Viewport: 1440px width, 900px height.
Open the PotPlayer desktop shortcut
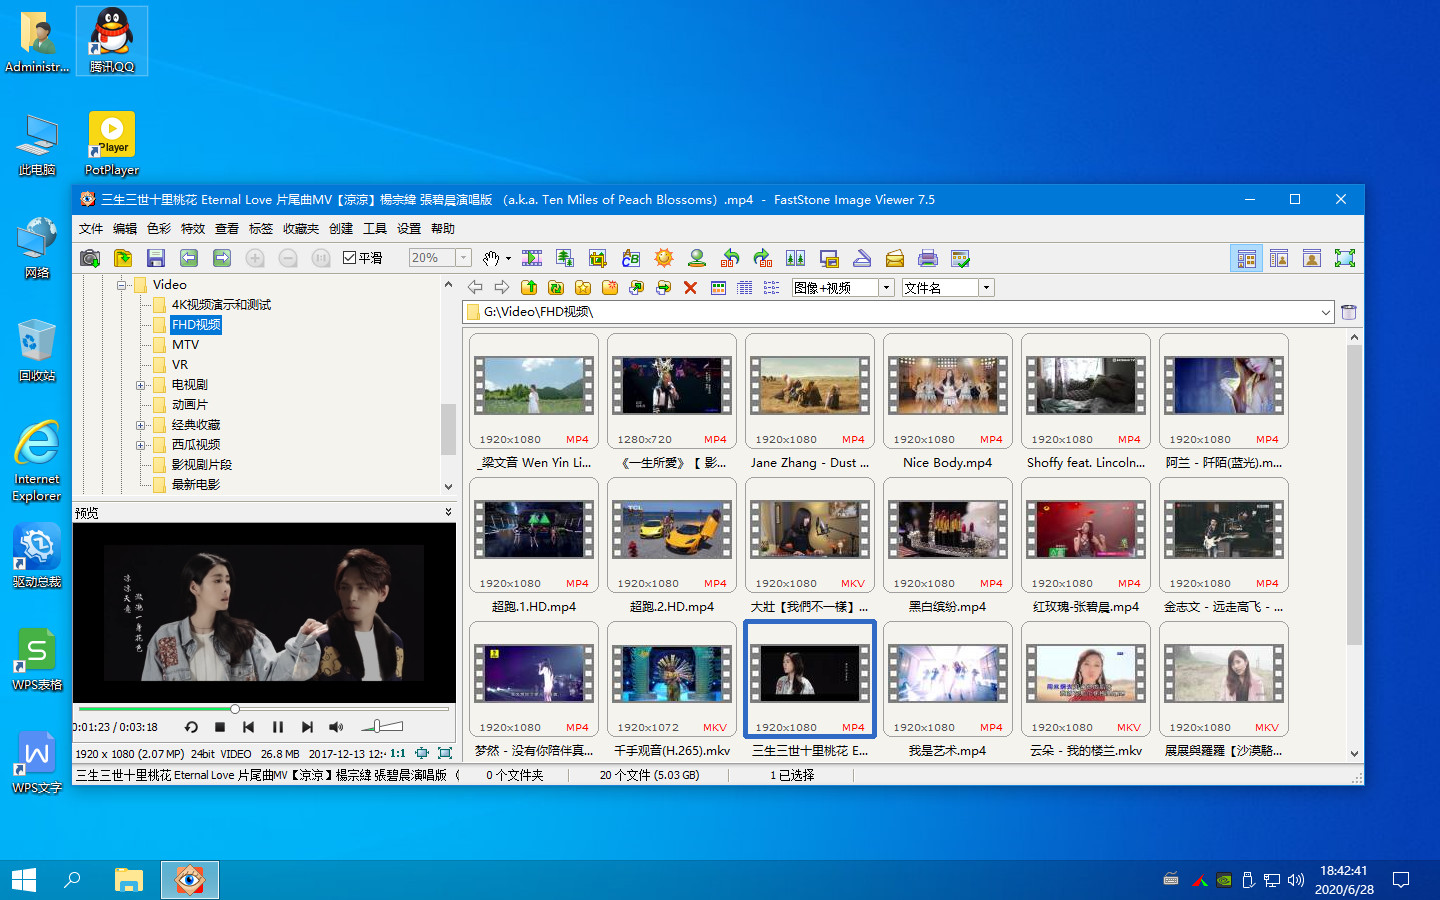coord(112,144)
